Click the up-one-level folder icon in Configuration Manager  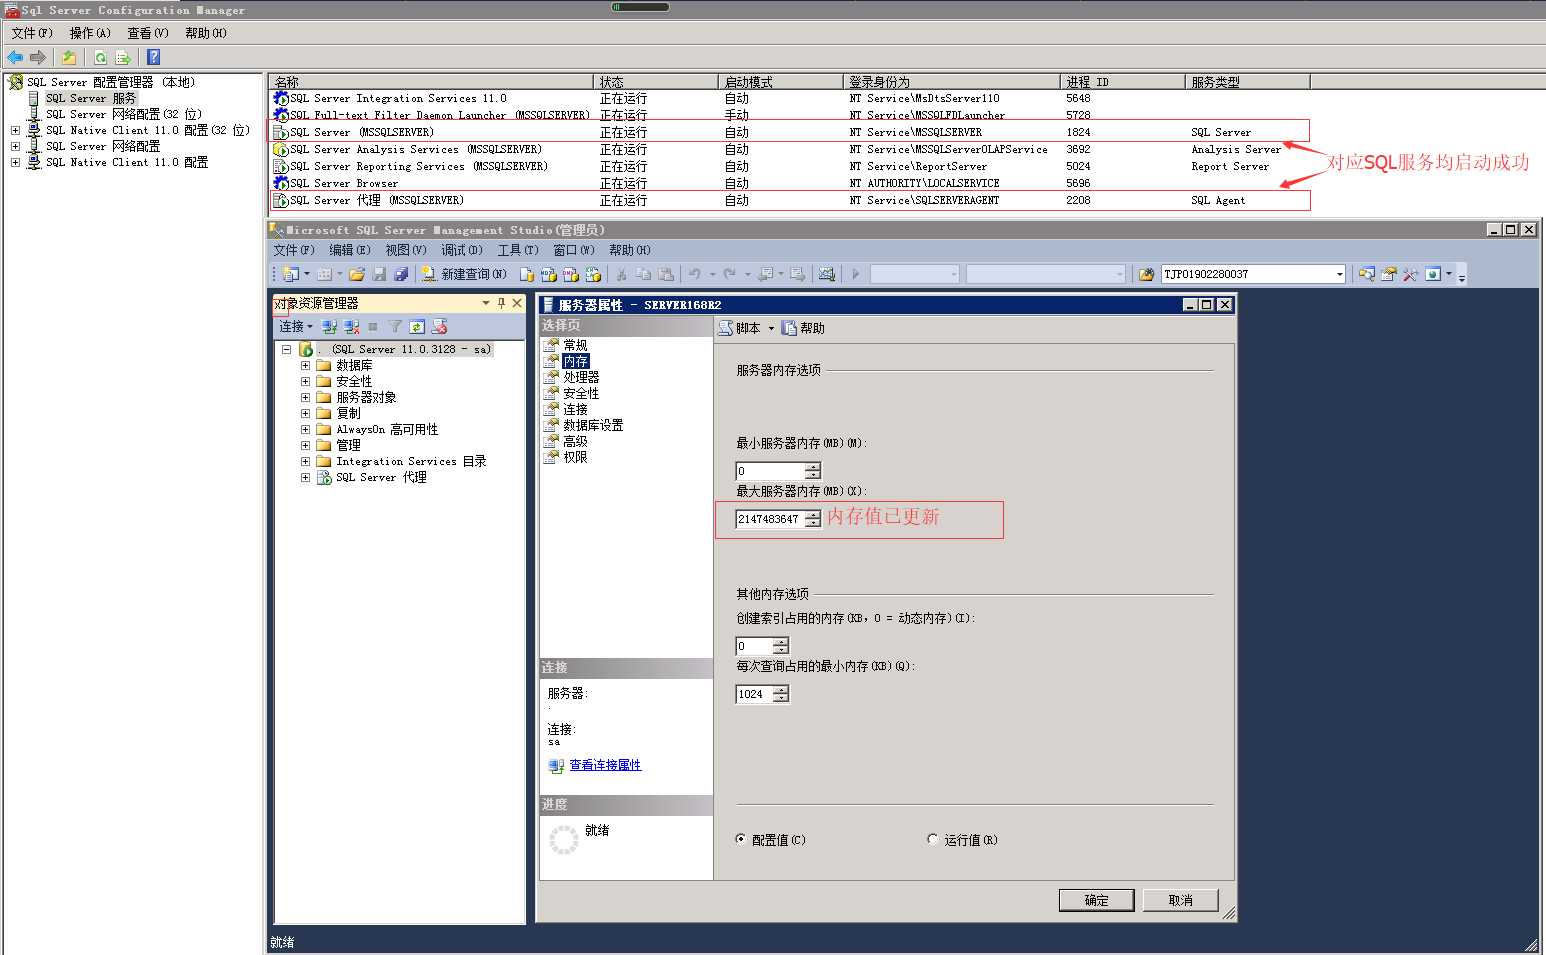[68, 57]
